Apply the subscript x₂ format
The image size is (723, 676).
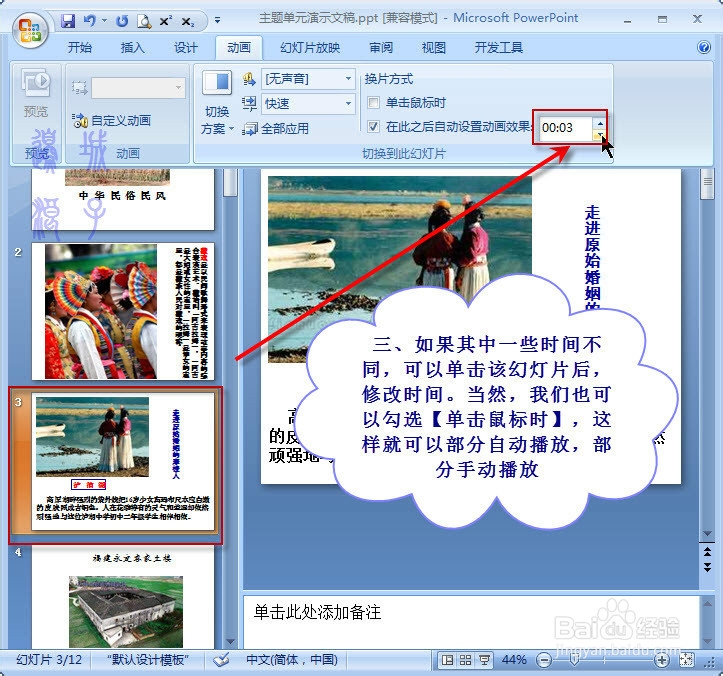188,21
